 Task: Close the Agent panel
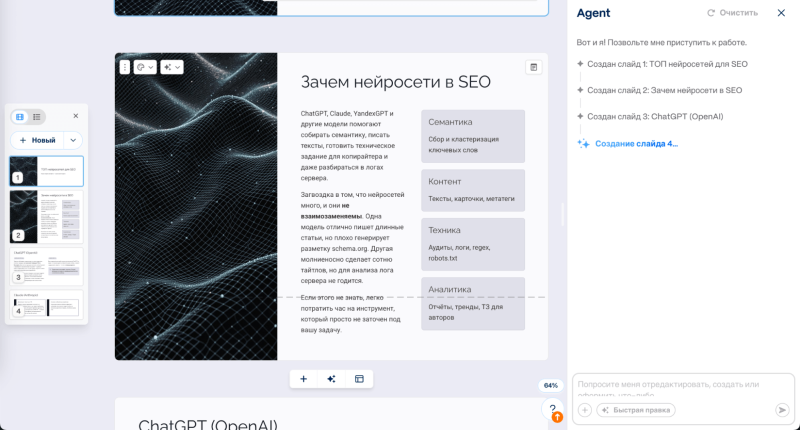(x=781, y=13)
